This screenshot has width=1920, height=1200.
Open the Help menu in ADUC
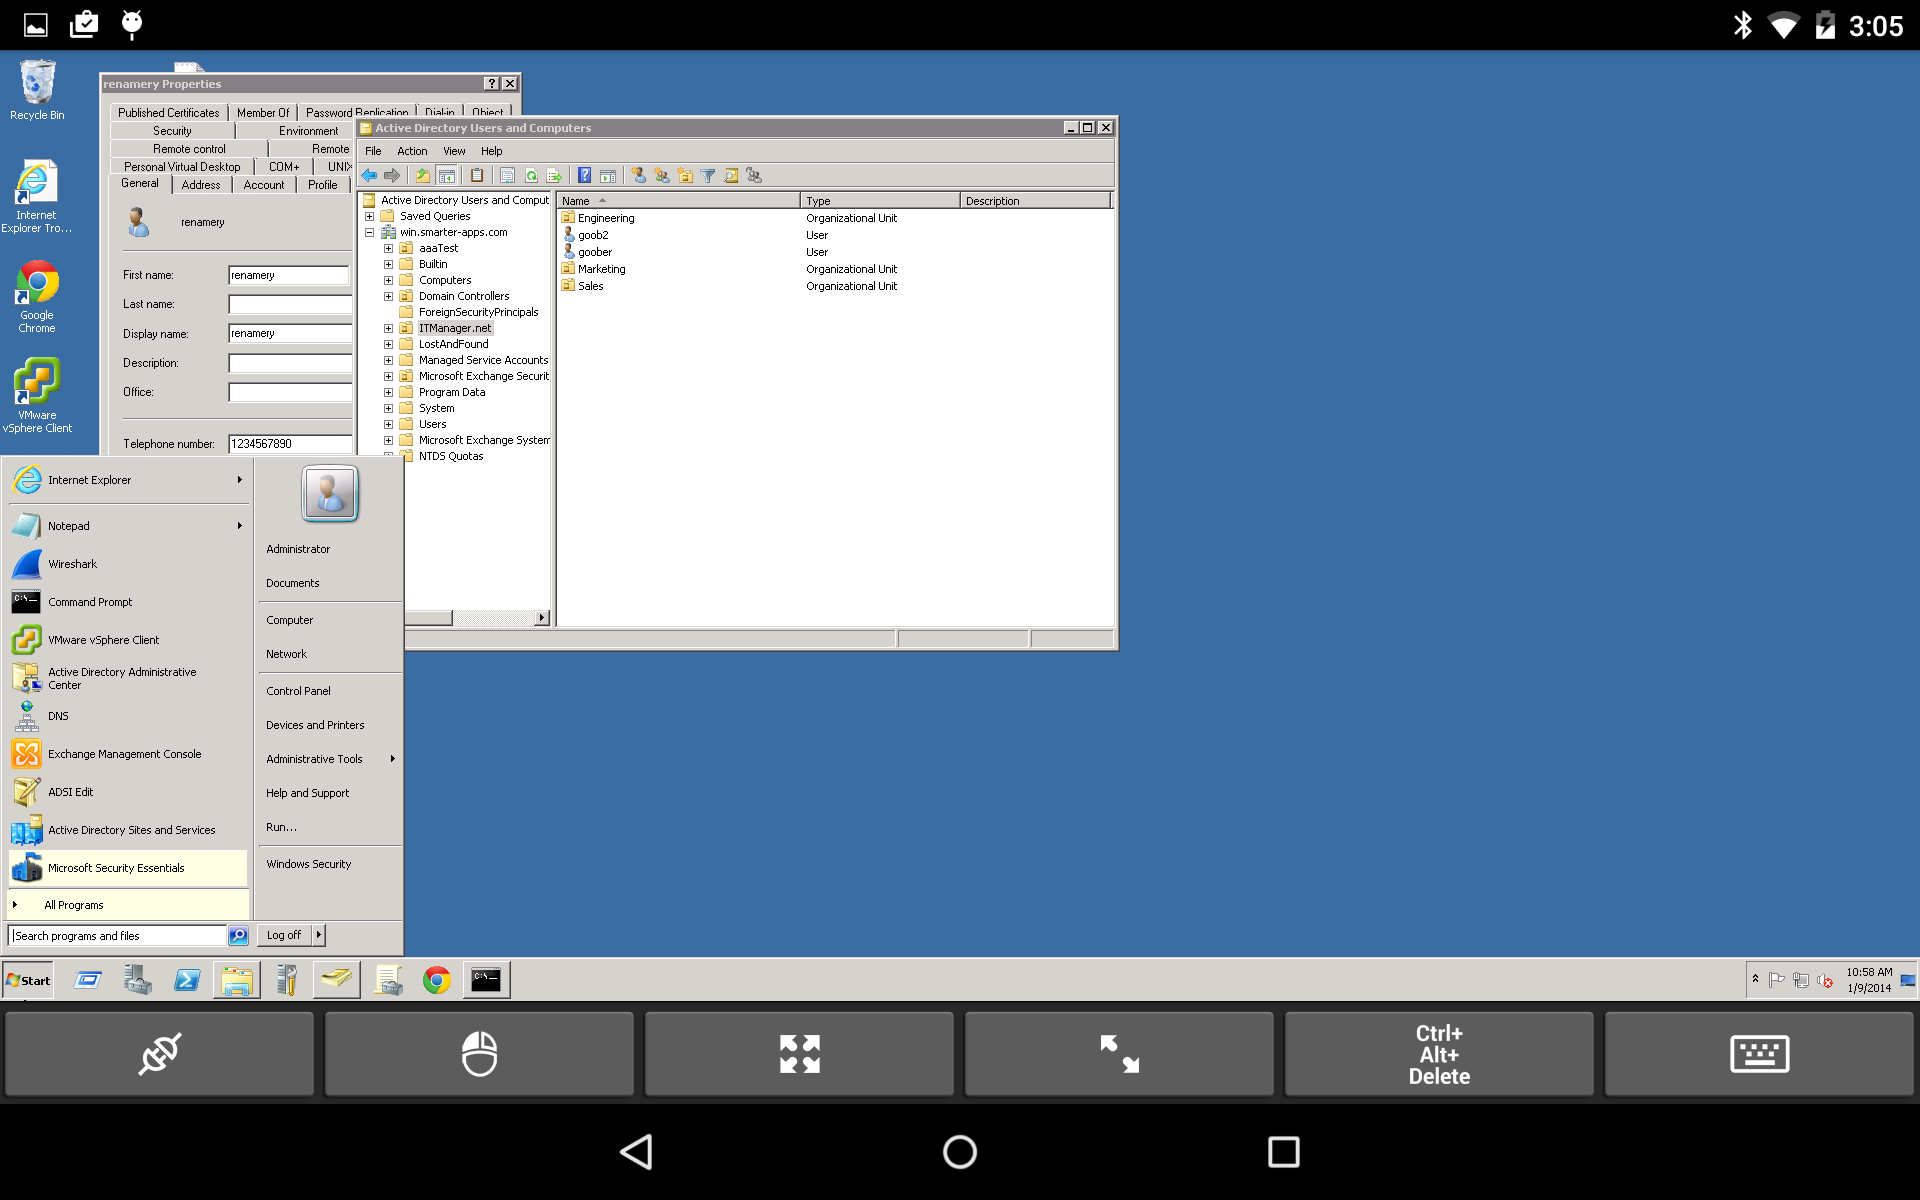491,151
